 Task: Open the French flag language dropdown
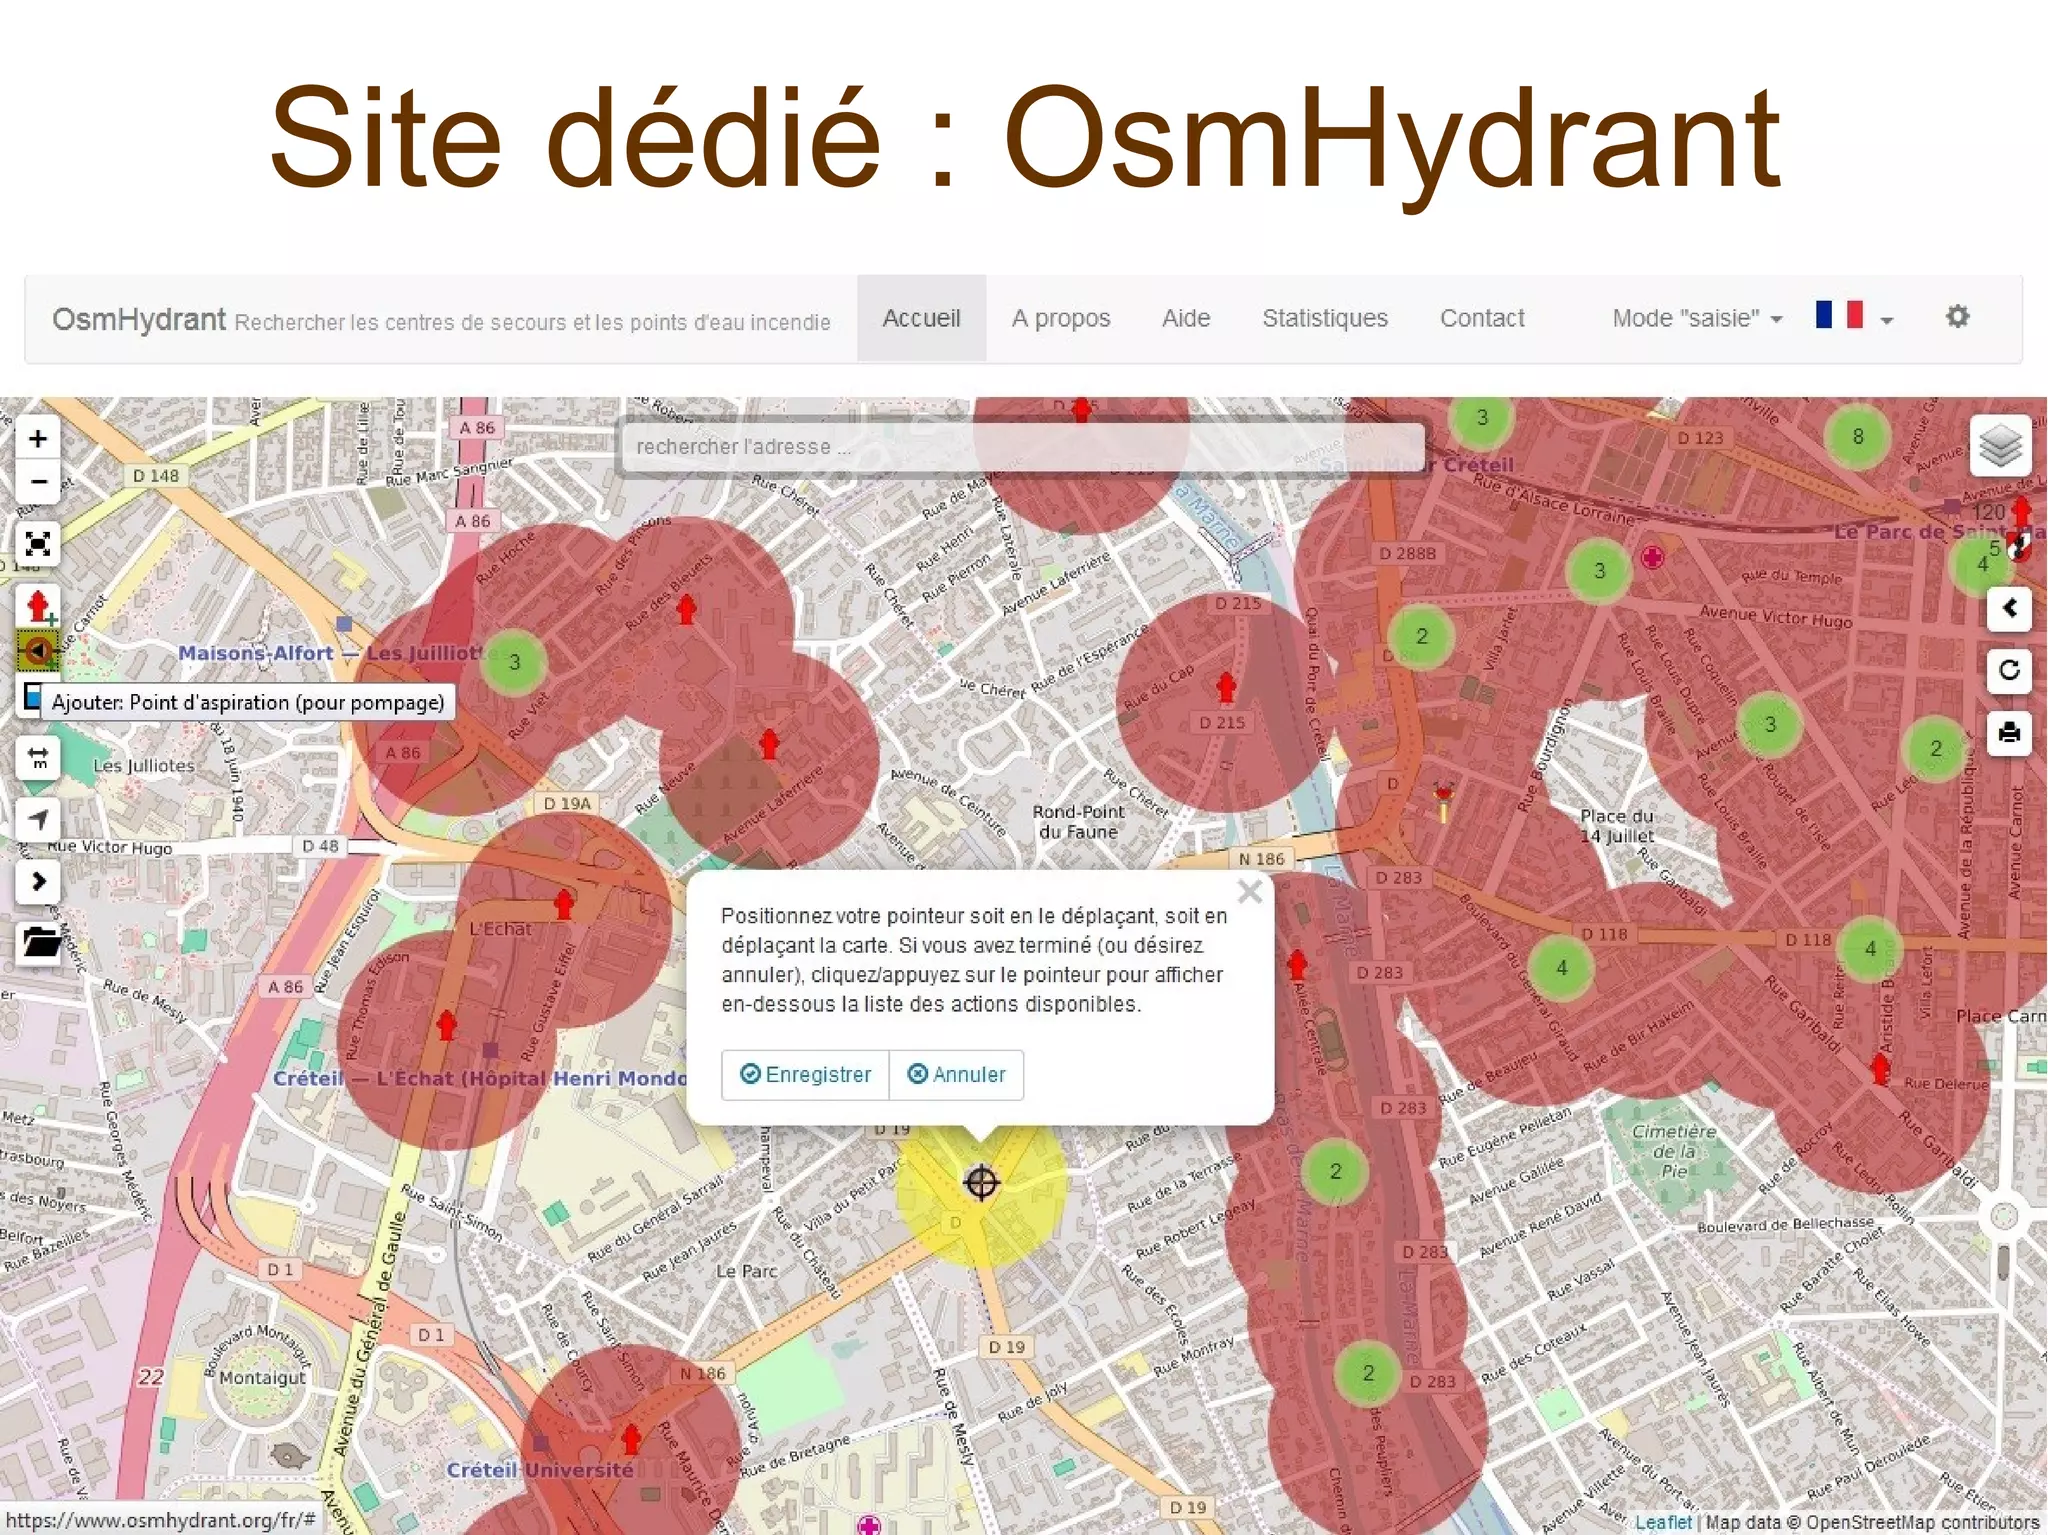[1854, 317]
